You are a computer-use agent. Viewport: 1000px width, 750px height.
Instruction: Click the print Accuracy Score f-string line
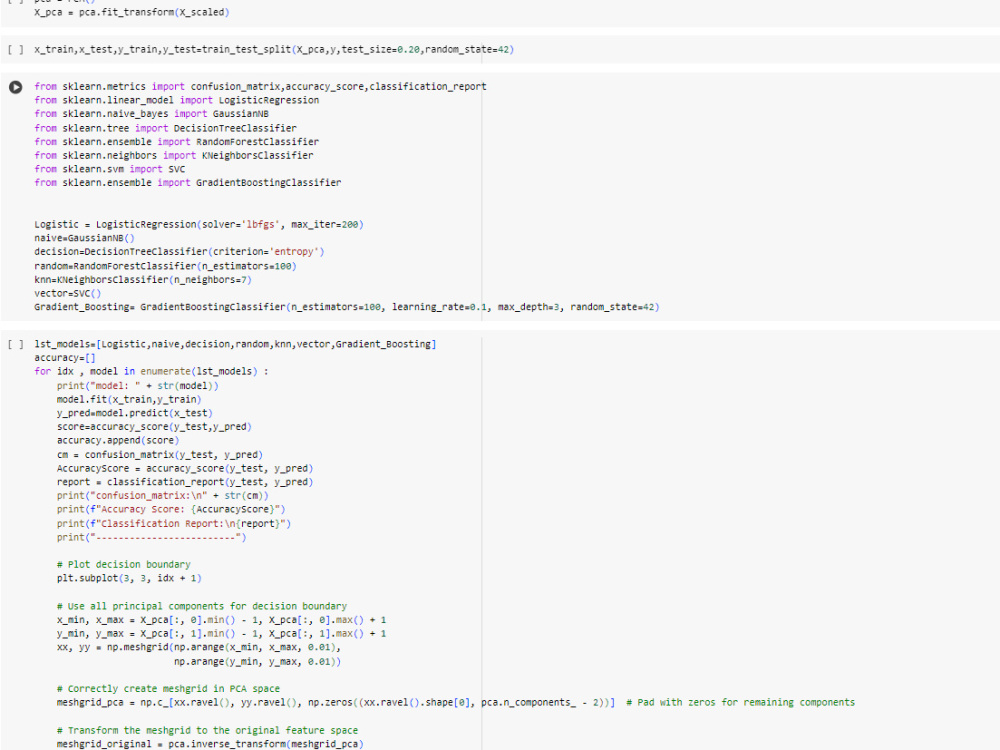(171, 509)
